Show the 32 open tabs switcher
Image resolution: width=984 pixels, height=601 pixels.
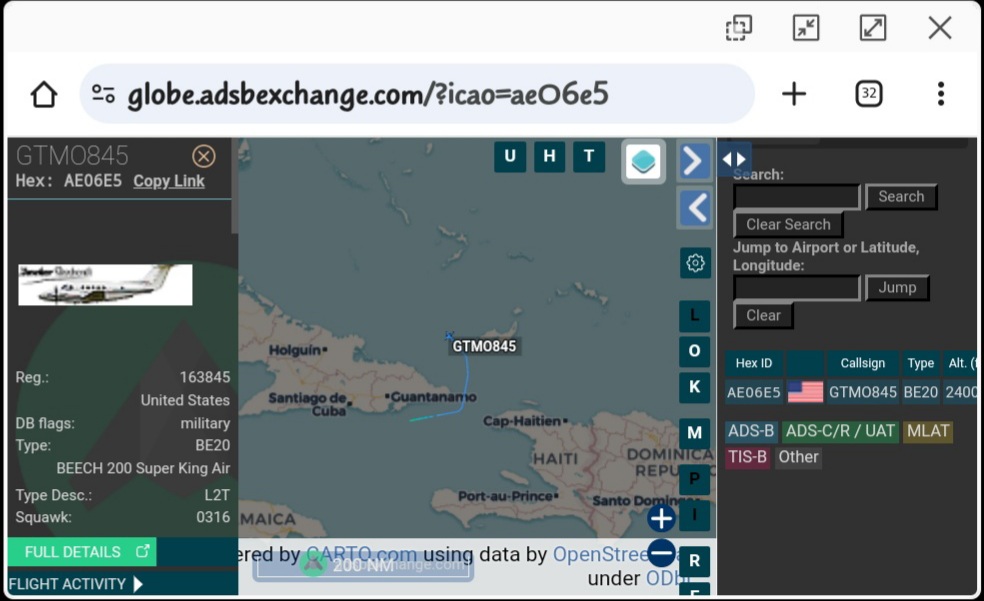(869, 94)
